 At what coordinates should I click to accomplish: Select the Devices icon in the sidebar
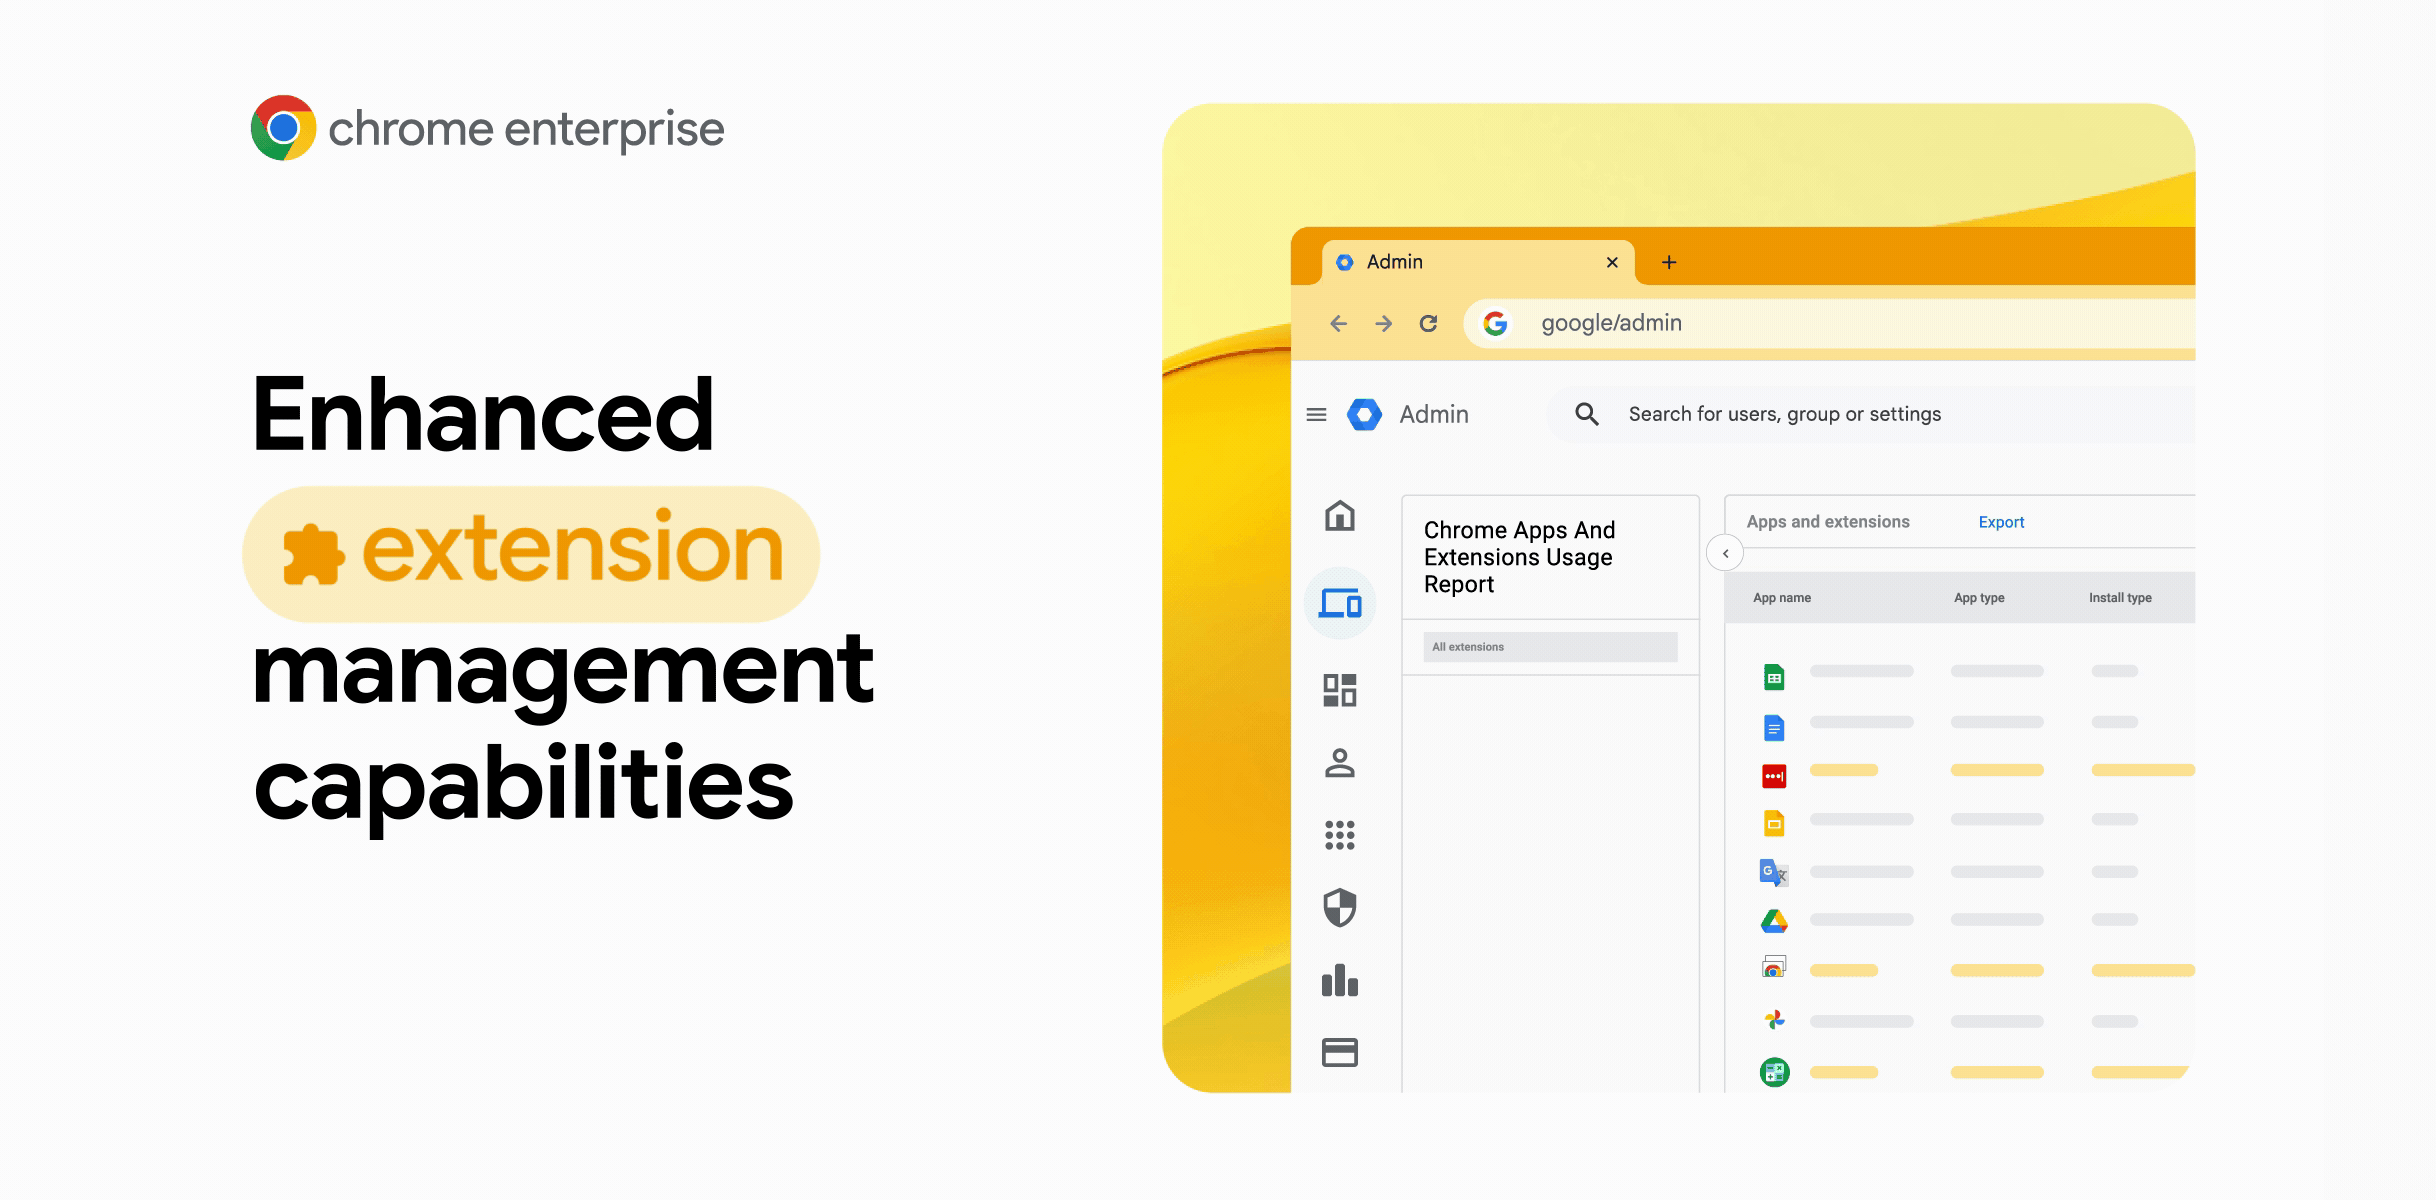(x=1340, y=603)
